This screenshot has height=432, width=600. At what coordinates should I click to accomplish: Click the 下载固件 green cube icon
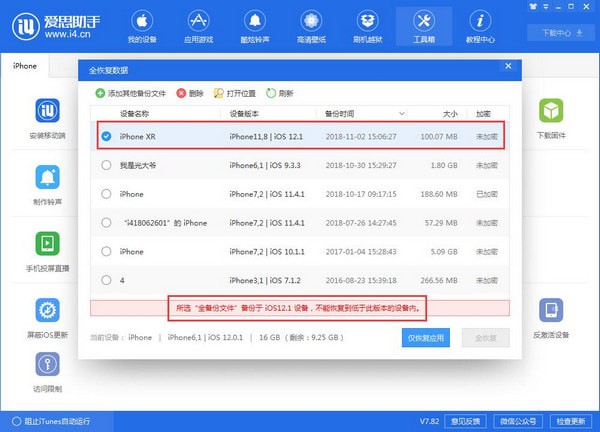tap(551, 111)
